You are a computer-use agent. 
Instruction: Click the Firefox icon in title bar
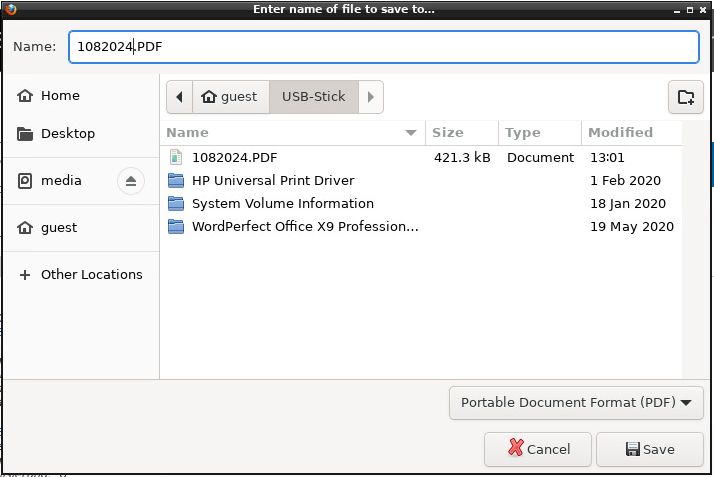pos(10,9)
